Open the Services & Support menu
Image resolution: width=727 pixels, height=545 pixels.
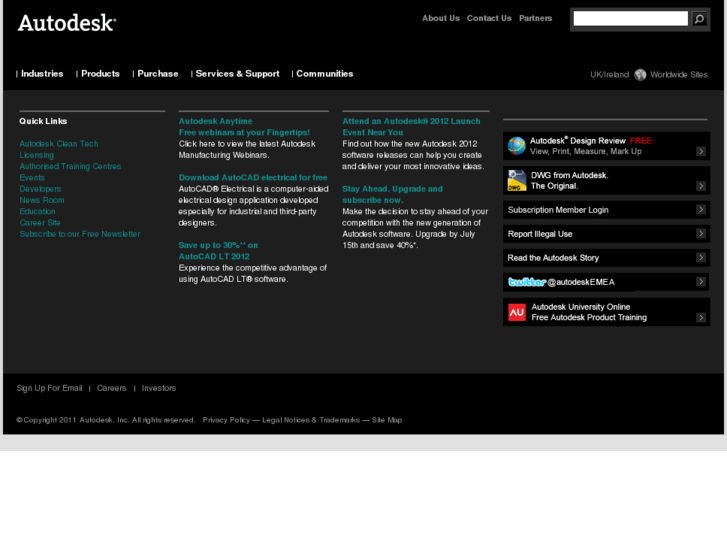237,74
